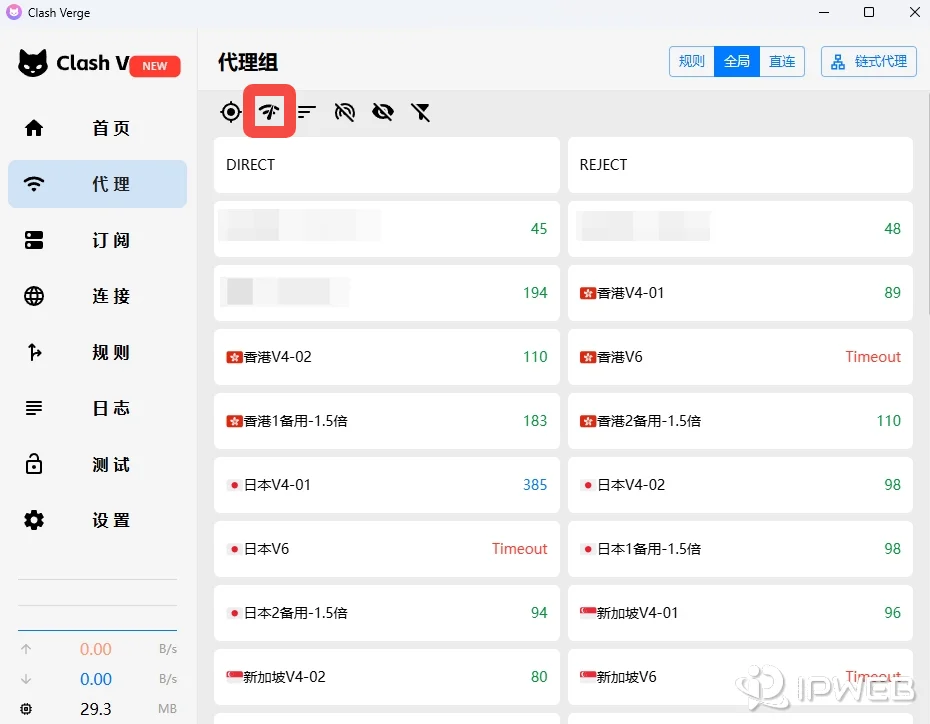Viewport: 930px width, 724px height.
Task: Expand the REJECT proxy group
Action: [740, 165]
